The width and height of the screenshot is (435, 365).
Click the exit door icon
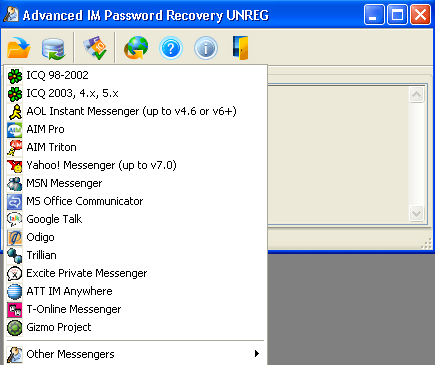(241, 48)
